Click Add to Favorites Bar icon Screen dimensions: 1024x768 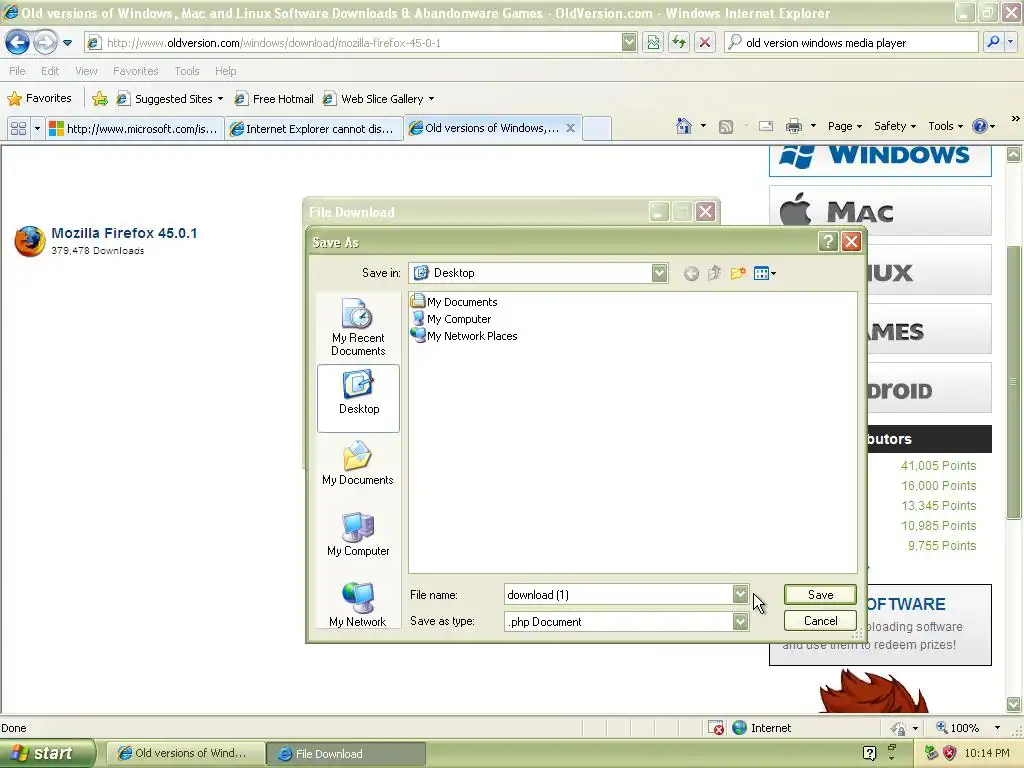point(100,99)
